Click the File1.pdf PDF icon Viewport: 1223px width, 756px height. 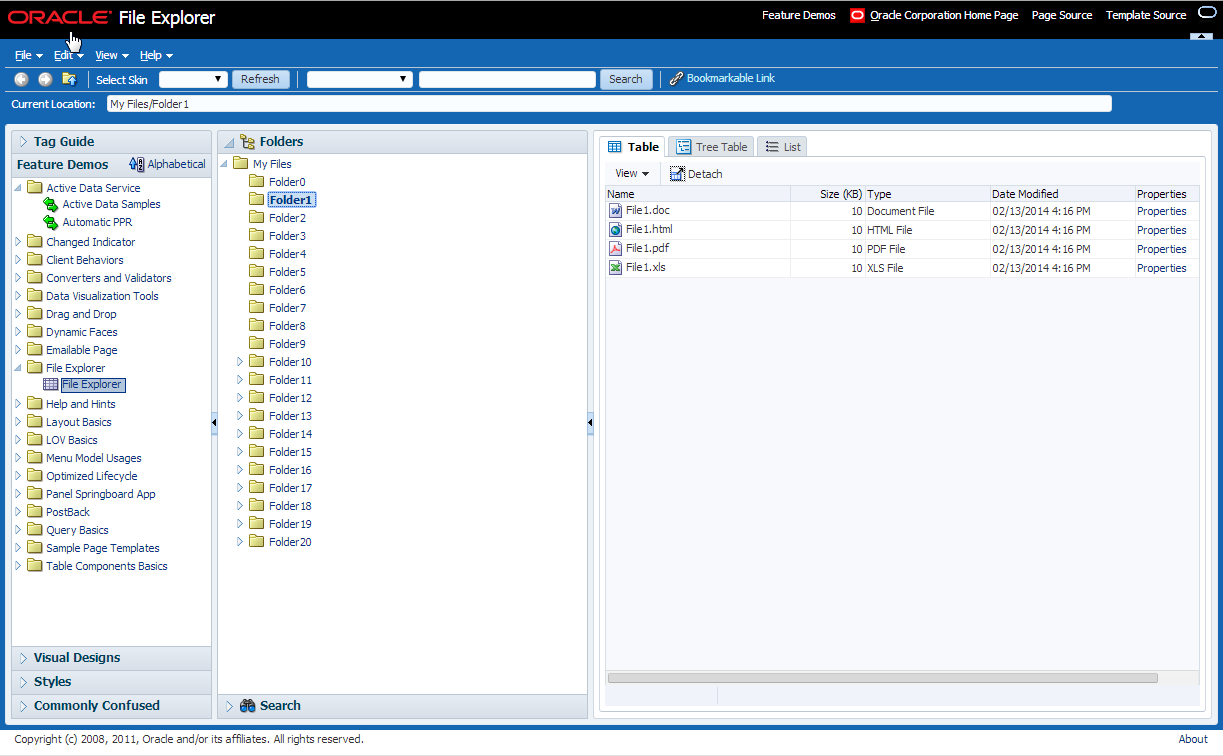point(616,249)
